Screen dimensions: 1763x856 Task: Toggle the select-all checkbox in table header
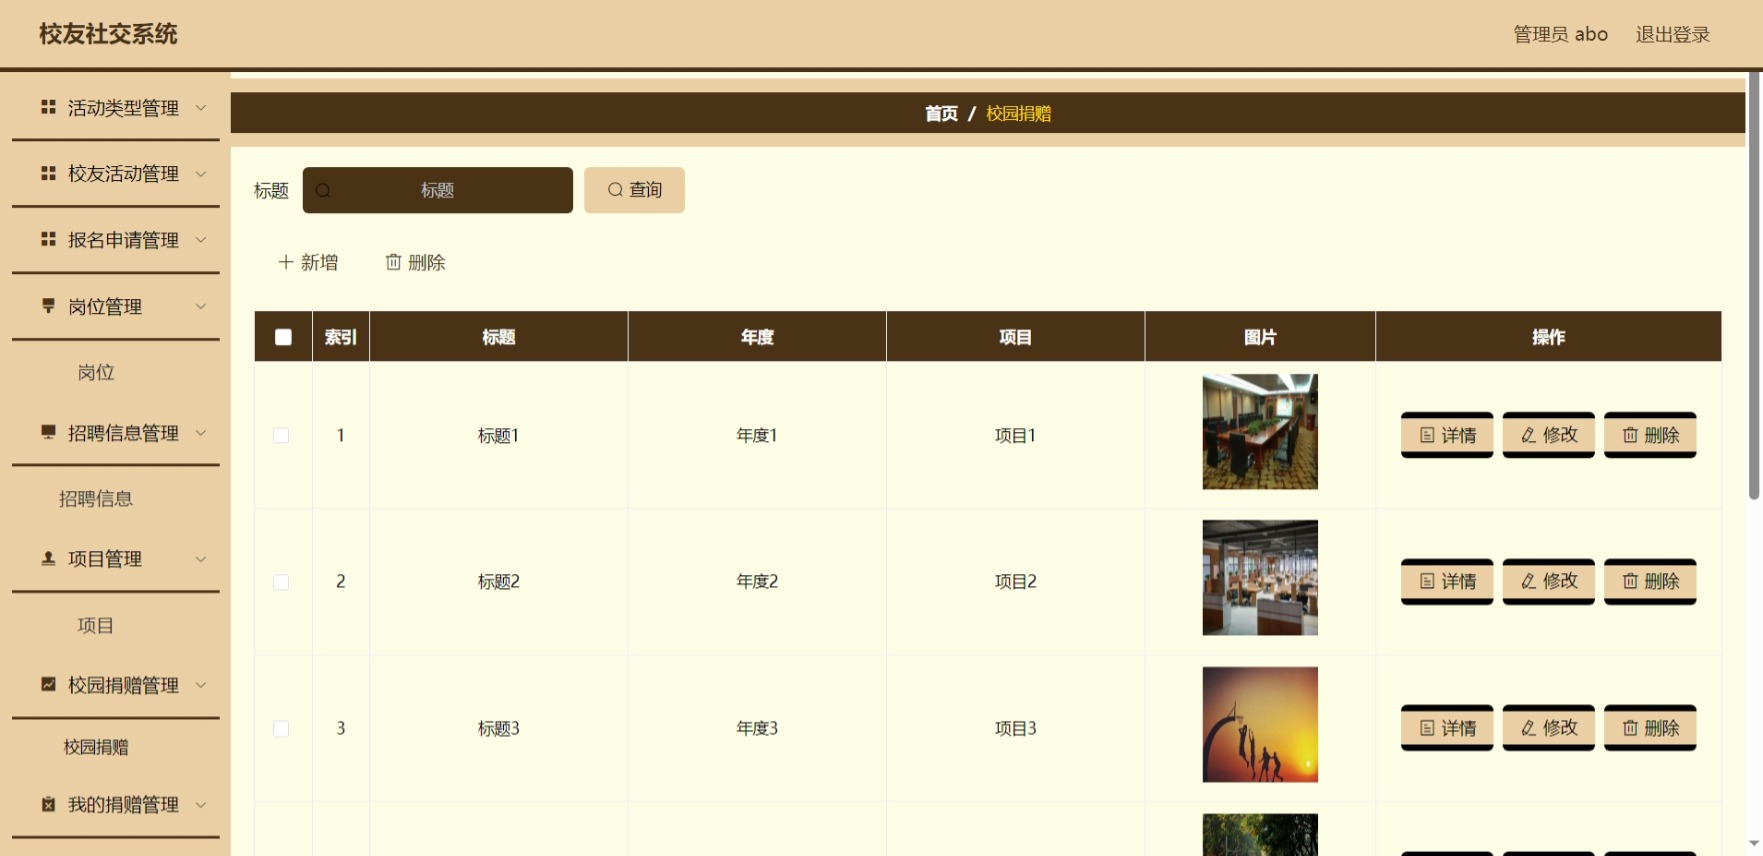coord(283,337)
